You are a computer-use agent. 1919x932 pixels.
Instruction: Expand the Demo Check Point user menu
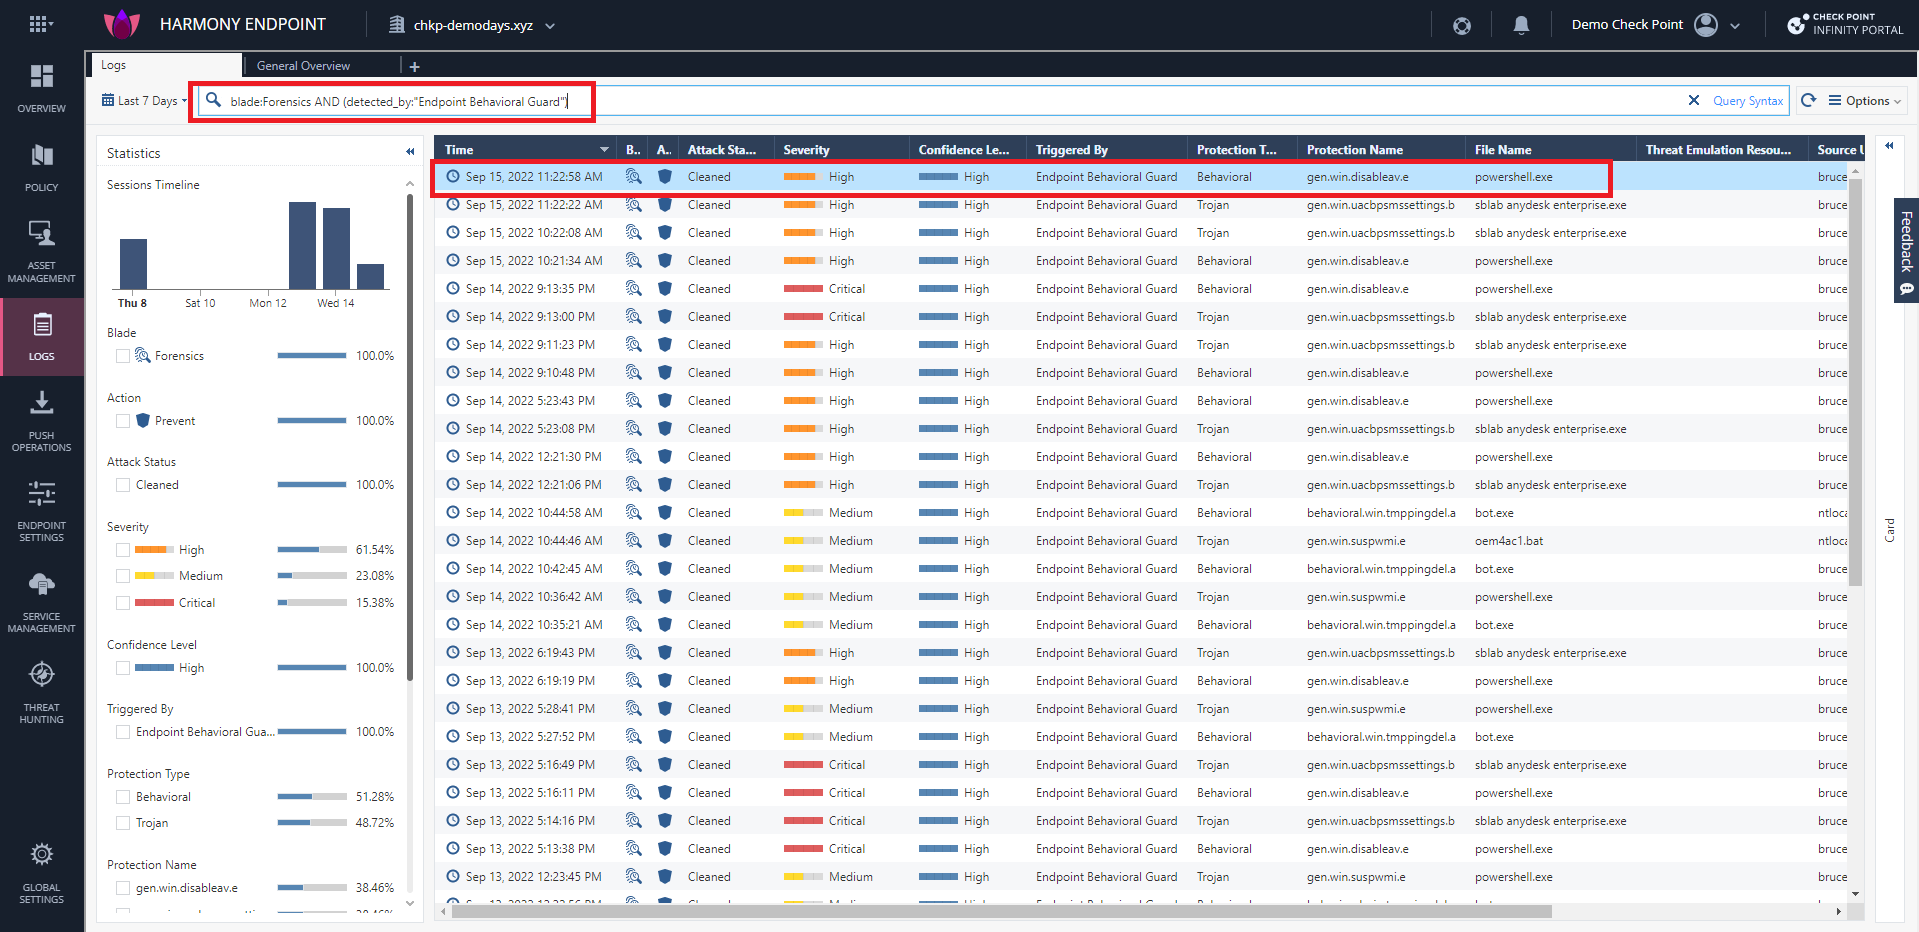pos(1734,26)
